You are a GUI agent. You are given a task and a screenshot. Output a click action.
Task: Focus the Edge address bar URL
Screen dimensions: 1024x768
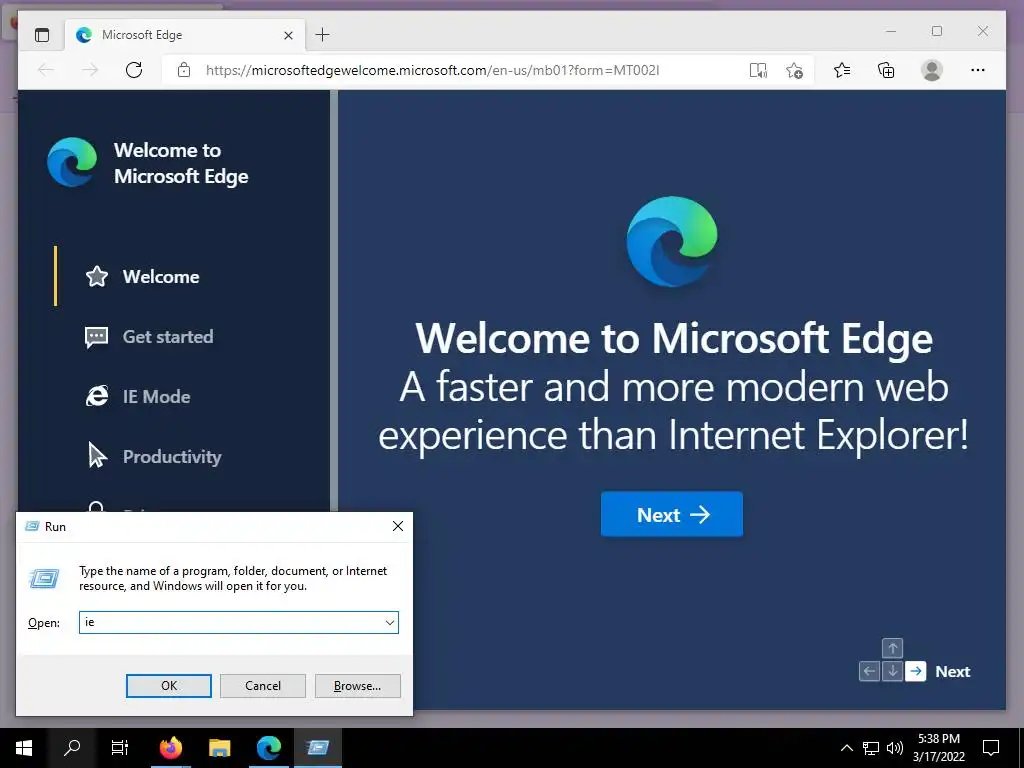432,70
